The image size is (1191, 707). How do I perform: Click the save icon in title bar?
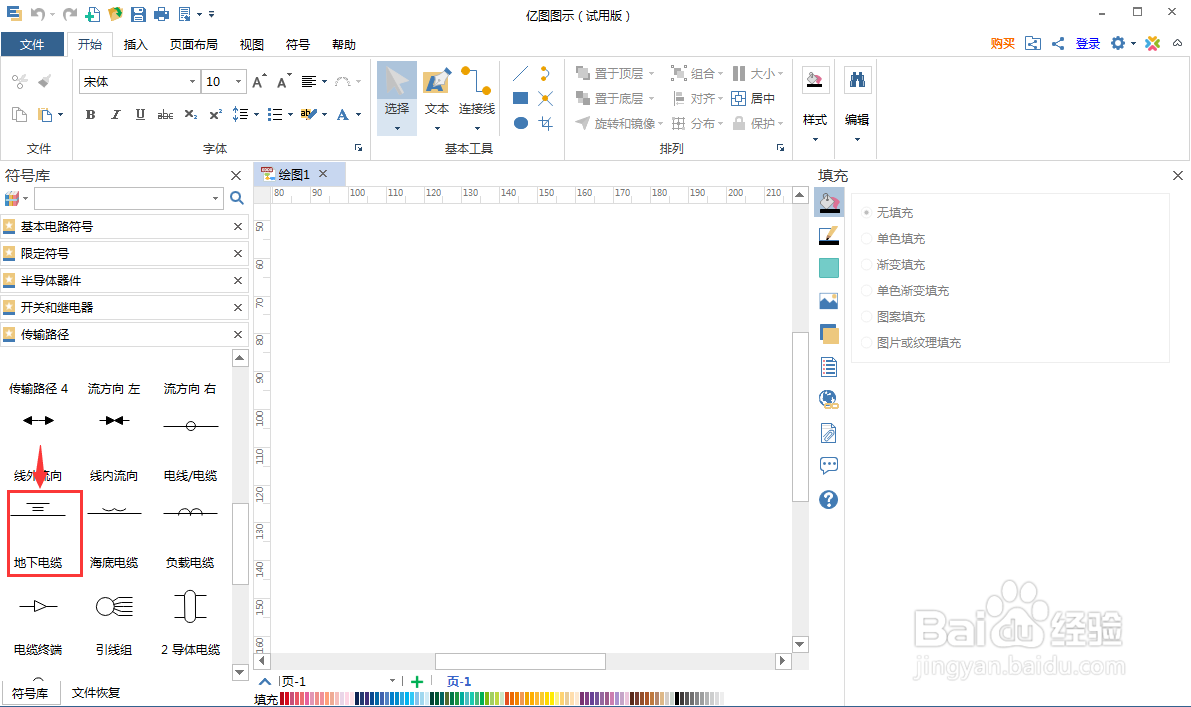[x=137, y=14]
